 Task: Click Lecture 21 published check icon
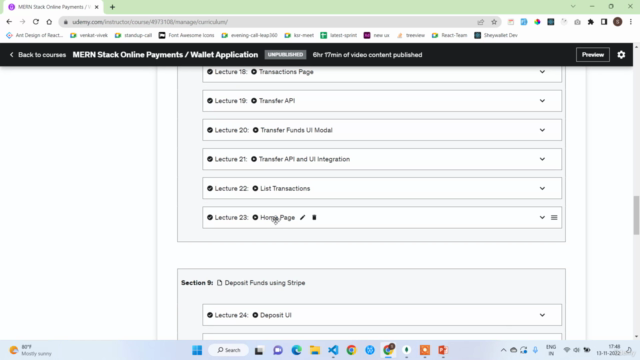click(x=210, y=159)
